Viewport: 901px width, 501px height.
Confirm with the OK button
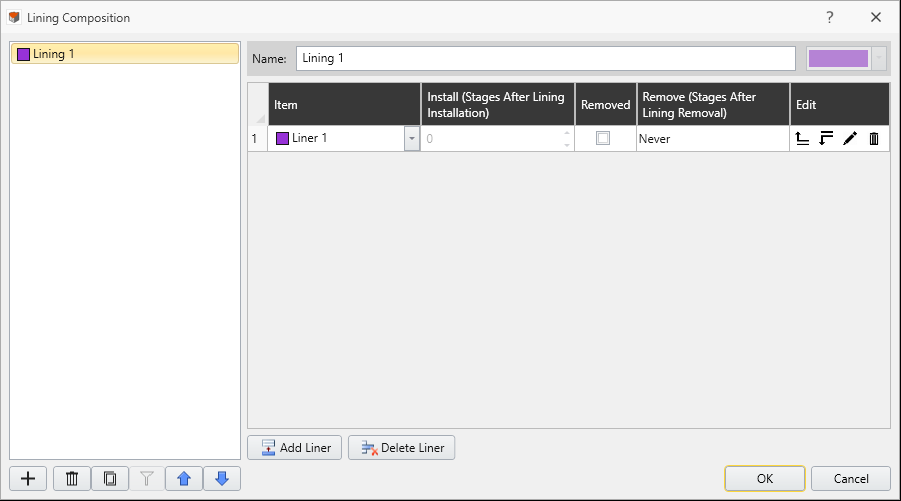pyautogui.click(x=765, y=479)
